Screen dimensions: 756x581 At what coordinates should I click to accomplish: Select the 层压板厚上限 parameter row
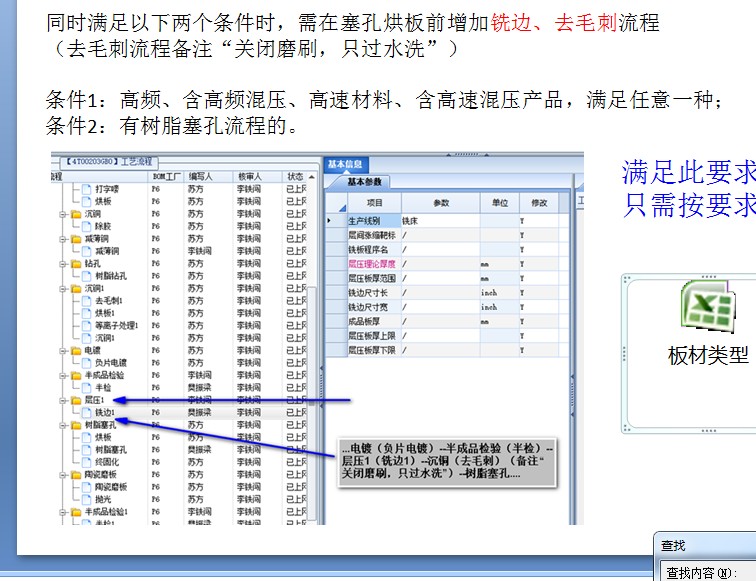[447, 336]
